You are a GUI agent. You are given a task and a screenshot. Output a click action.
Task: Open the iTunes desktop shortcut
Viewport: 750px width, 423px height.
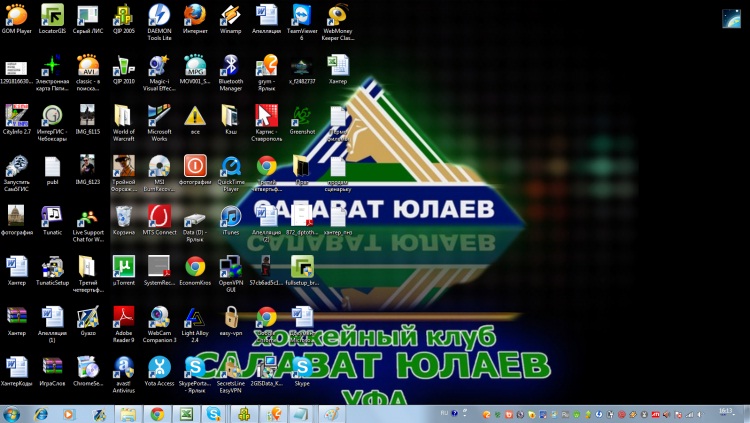point(231,216)
